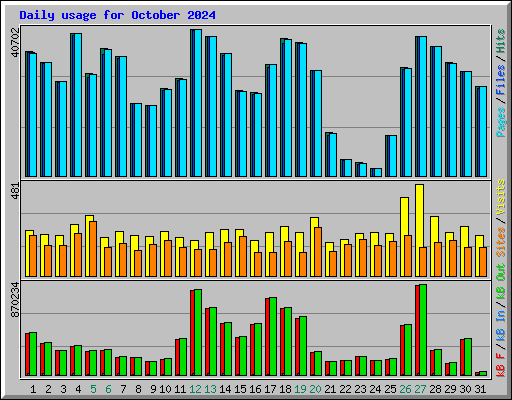Click the green kB Out bar for day 27
Screen dimensions: 512x400
tap(423, 330)
